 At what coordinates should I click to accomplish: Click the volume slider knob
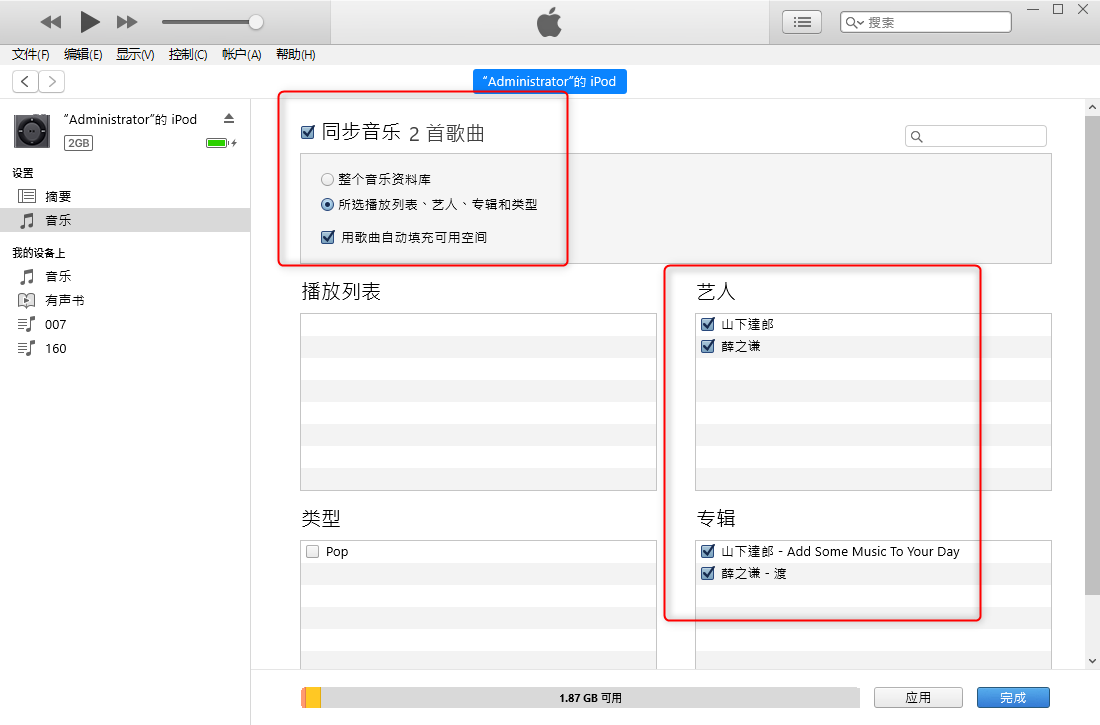[256, 22]
